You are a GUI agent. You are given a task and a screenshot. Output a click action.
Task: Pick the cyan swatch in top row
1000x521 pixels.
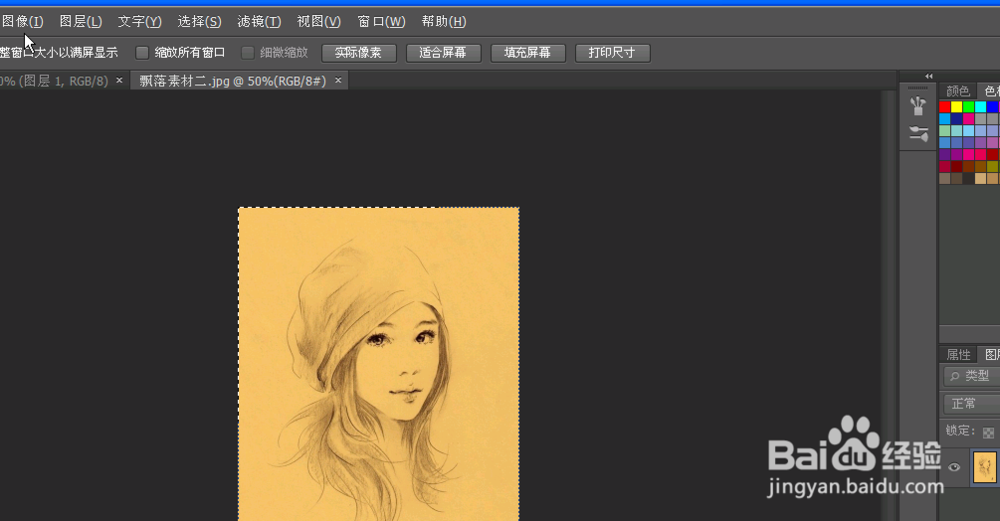click(981, 106)
